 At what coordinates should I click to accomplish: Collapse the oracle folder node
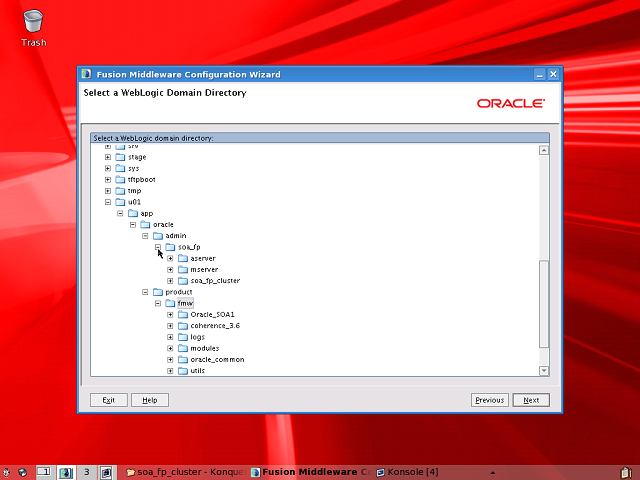[x=133, y=224]
